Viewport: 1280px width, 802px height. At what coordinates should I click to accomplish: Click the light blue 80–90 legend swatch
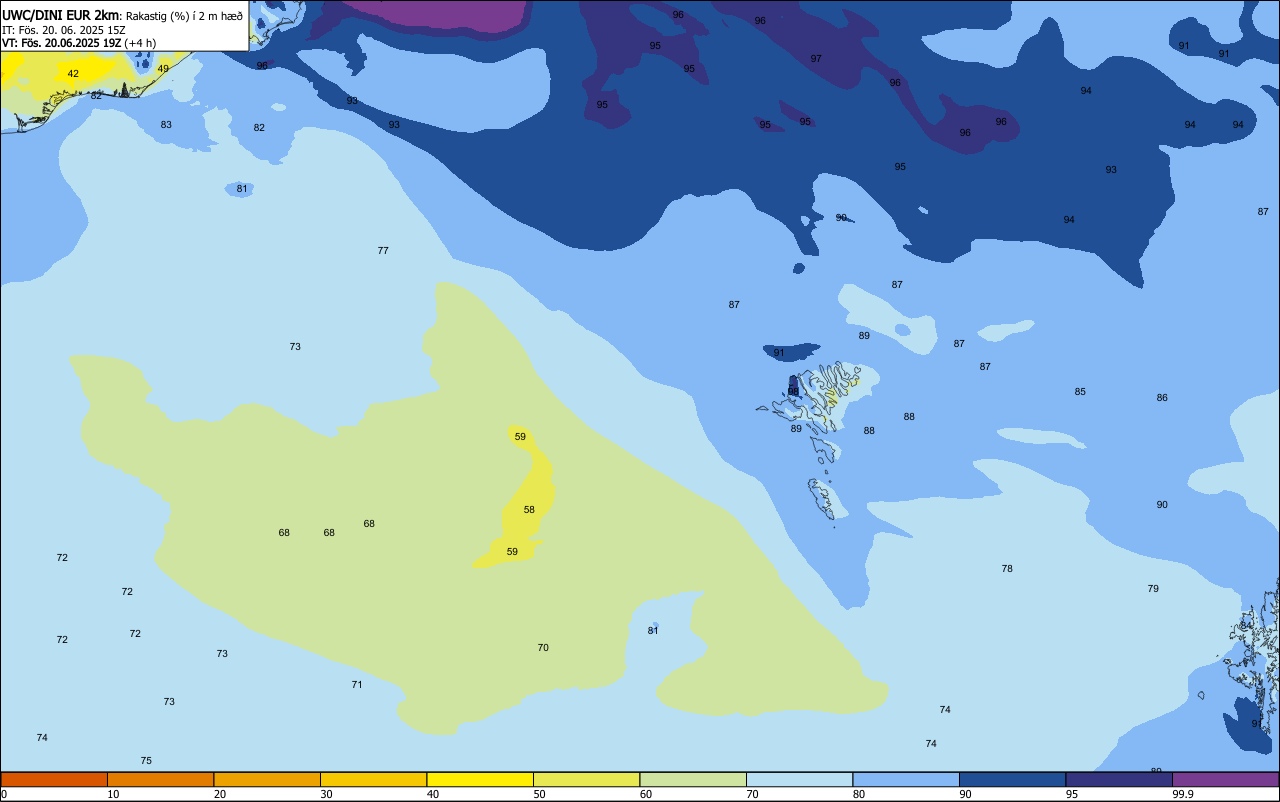[906, 780]
